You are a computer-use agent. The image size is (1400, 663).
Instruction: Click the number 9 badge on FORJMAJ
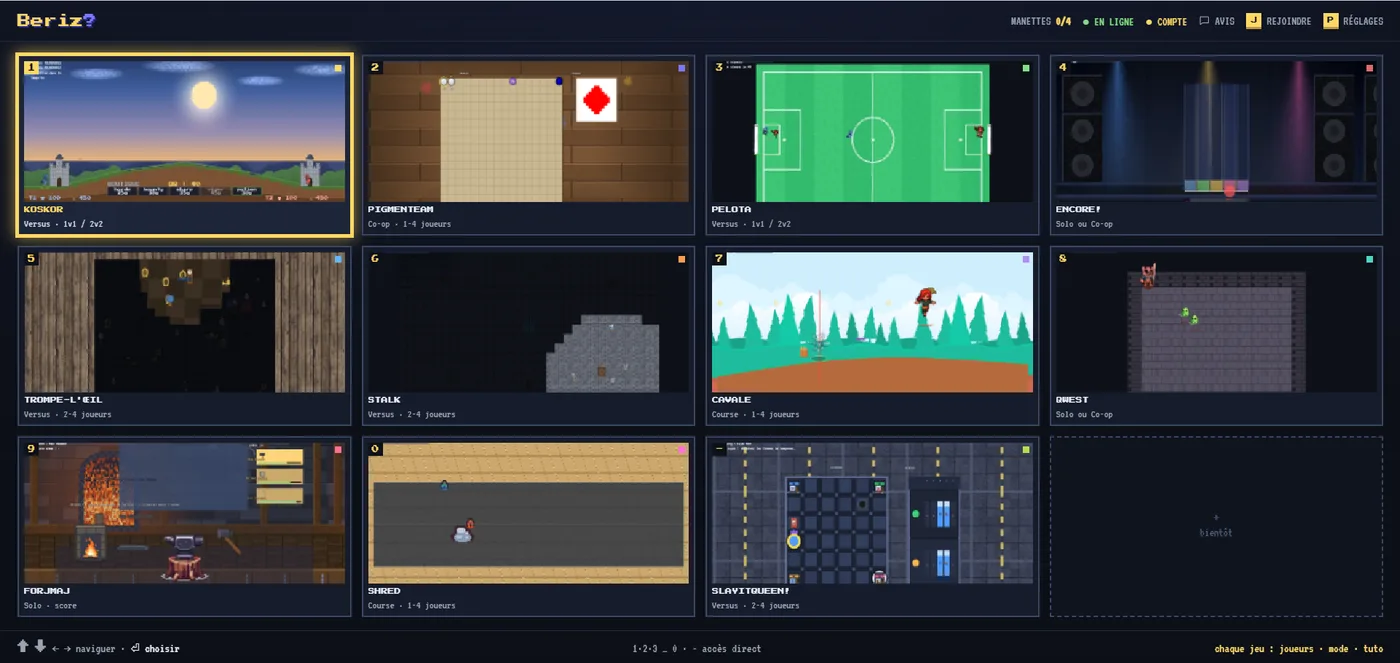(x=31, y=449)
